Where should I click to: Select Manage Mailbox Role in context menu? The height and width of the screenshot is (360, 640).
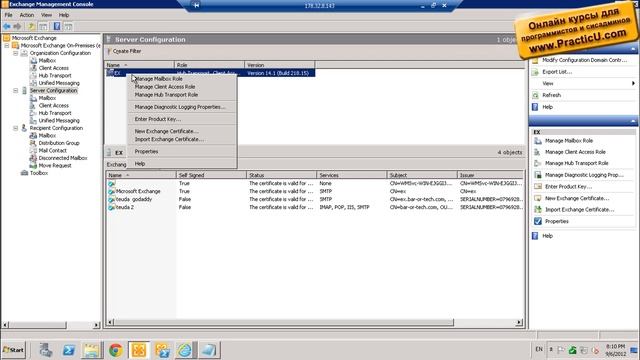tap(158, 79)
